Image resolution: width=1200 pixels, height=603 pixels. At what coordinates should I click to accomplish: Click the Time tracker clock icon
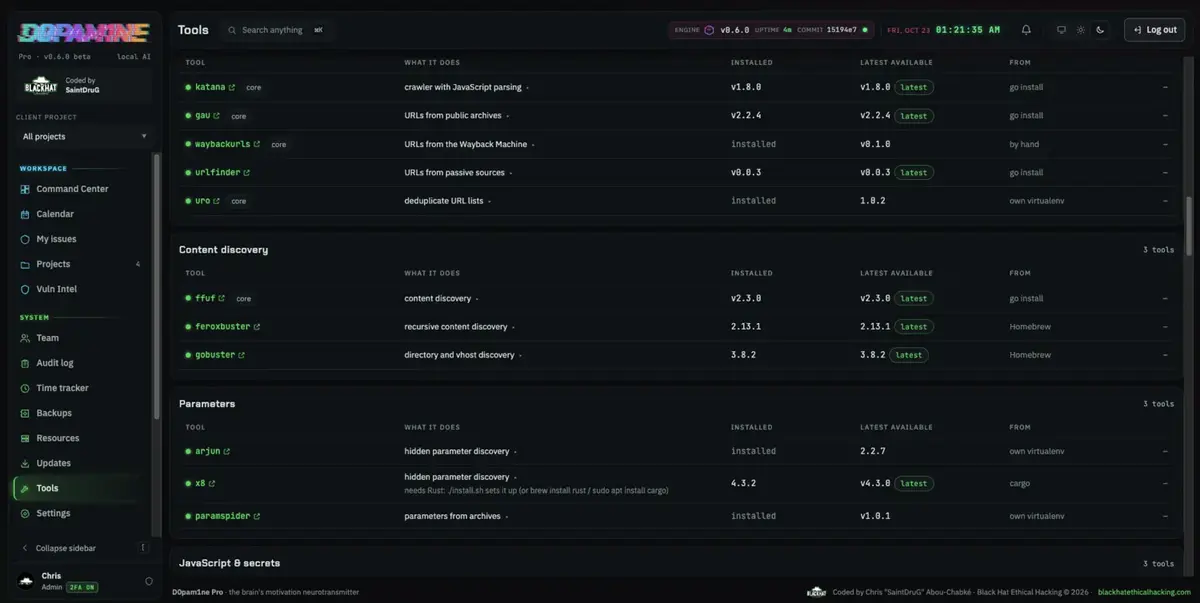point(25,388)
